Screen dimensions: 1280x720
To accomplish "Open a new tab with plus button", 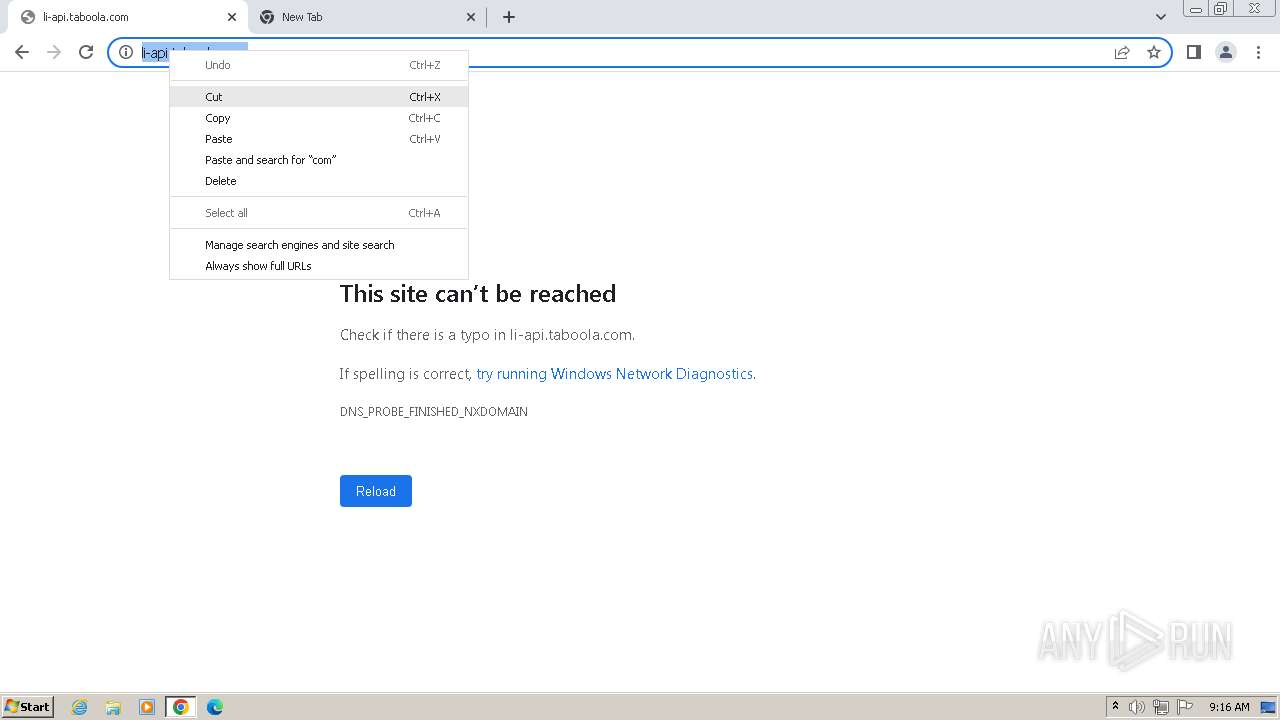I will tap(509, 17).
